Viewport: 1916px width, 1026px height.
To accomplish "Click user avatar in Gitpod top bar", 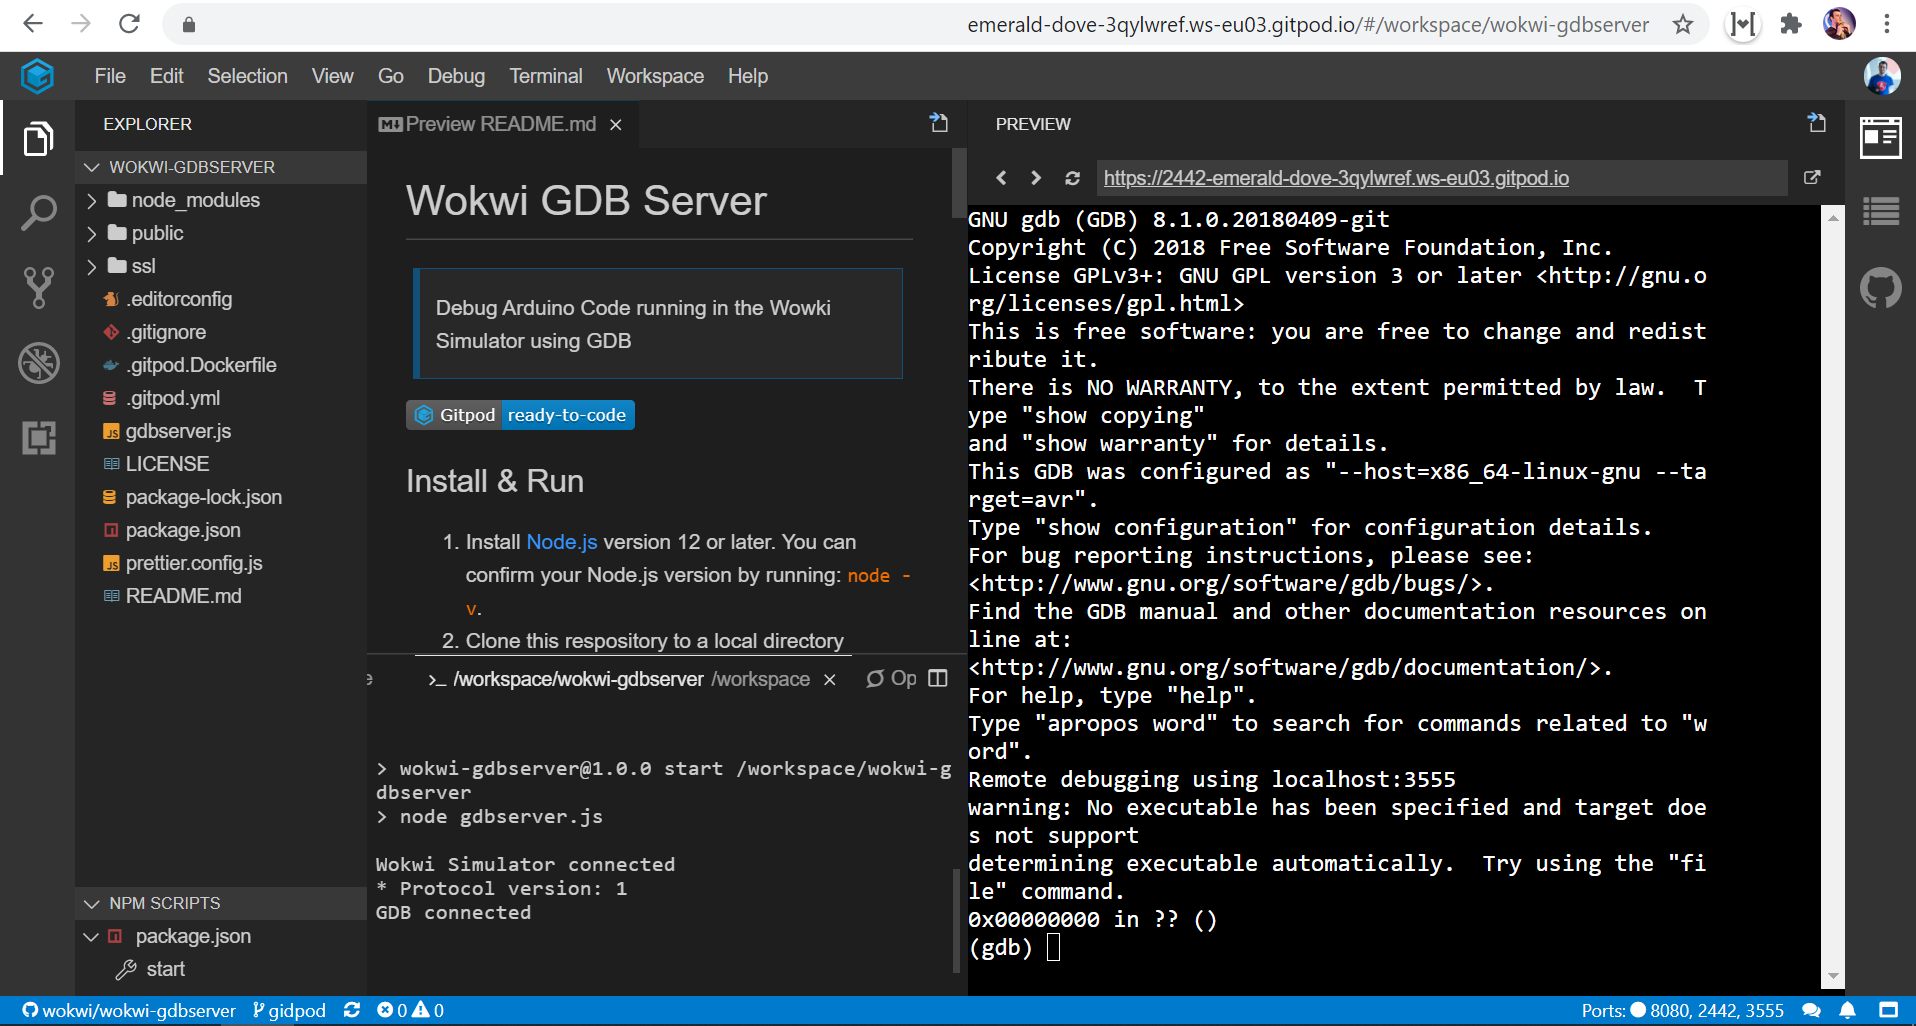I will [1881, 76].
